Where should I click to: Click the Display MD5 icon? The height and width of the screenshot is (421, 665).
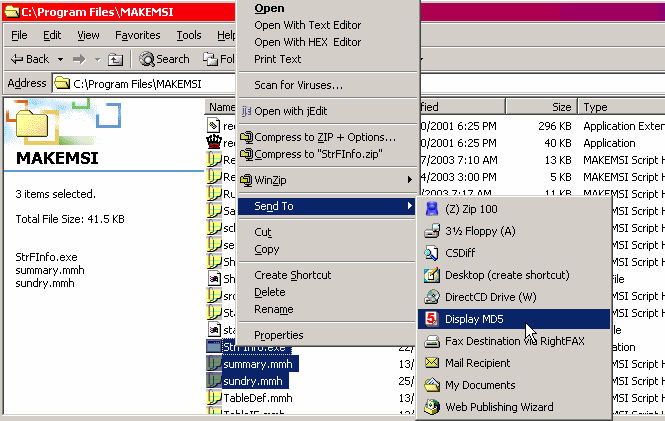tap(432, 319)
